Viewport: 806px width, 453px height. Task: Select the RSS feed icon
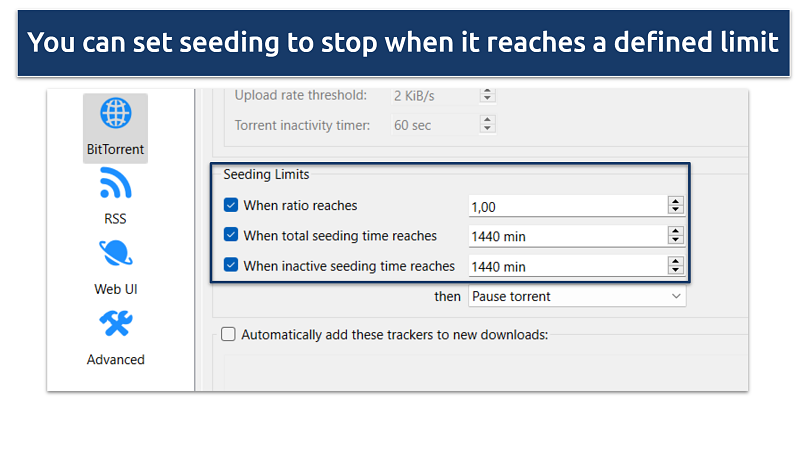click(115, 184)
